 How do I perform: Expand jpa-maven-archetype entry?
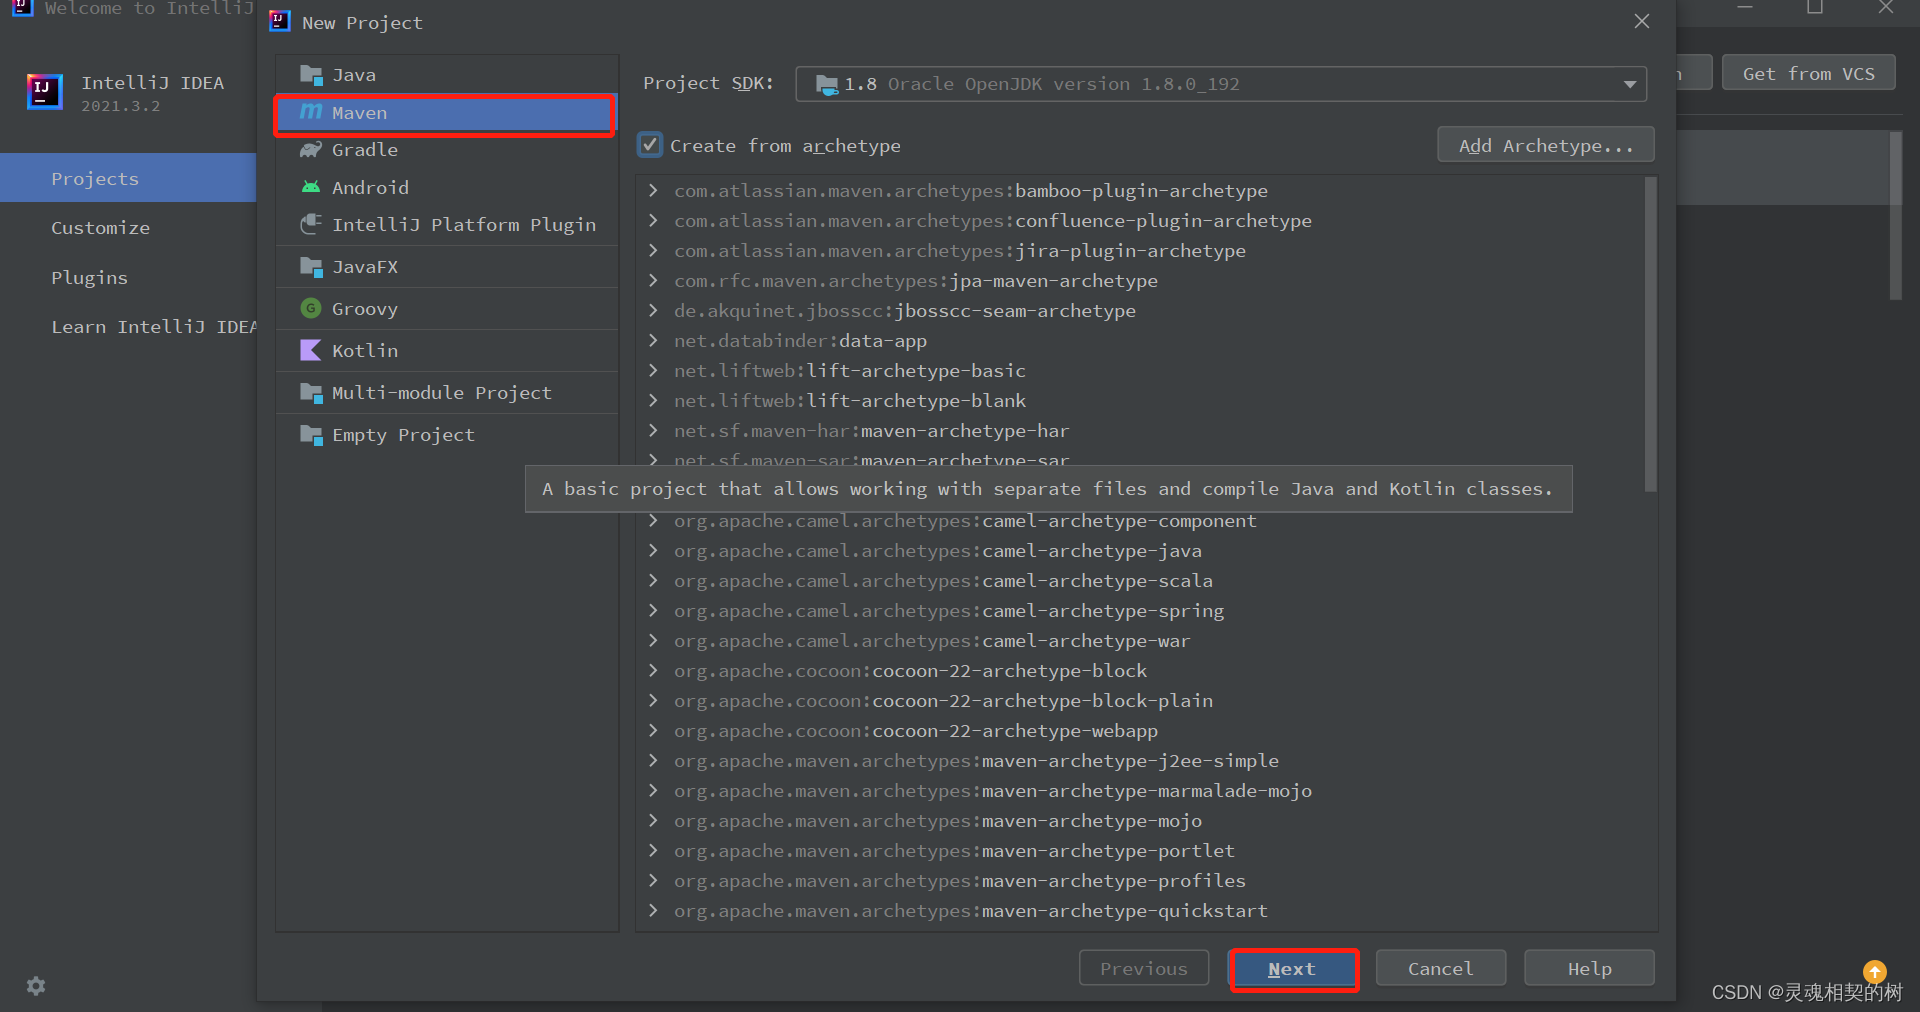[653, 280]
